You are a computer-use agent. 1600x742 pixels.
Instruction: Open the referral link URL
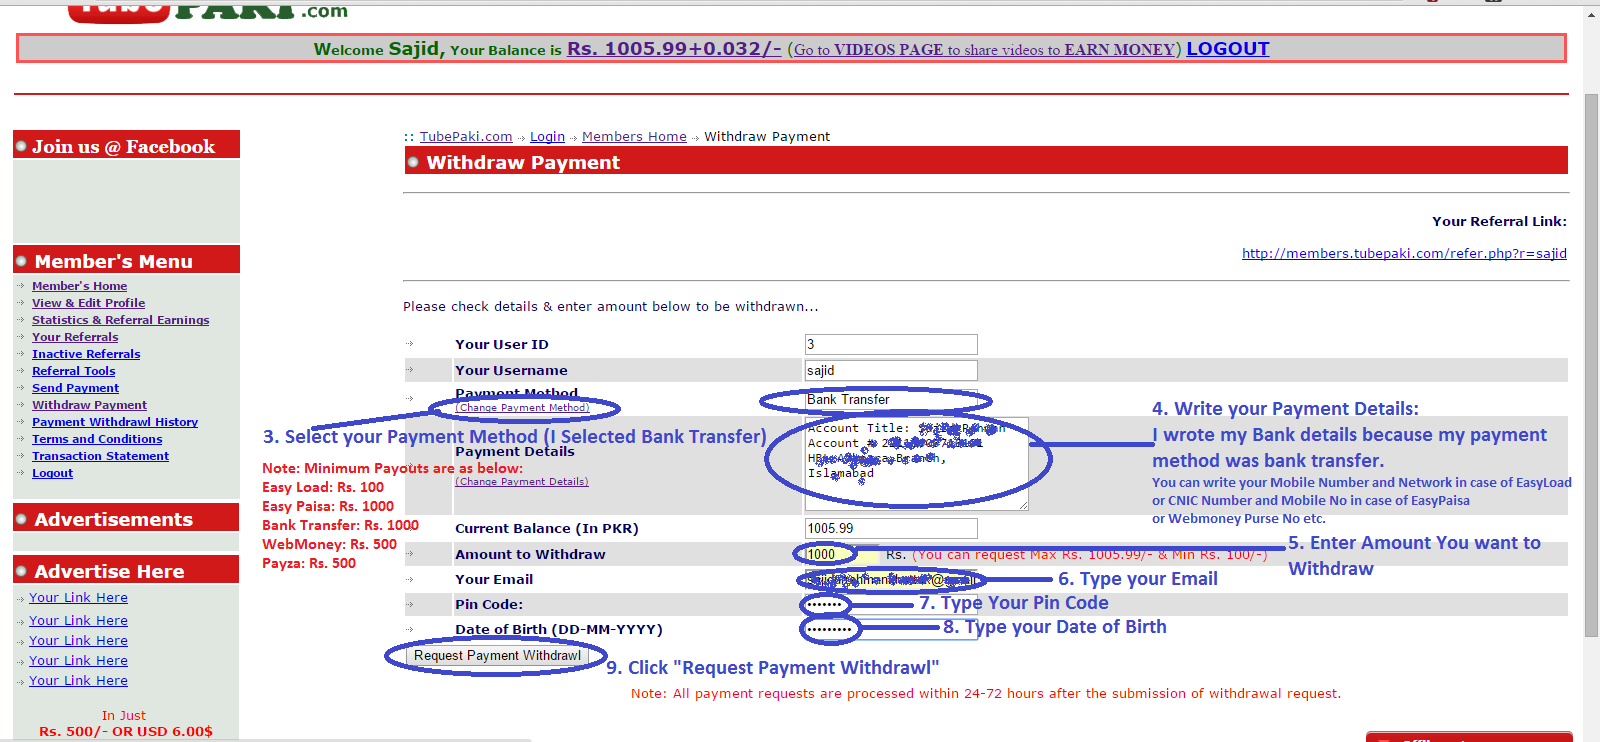[x=1404, y=254]
